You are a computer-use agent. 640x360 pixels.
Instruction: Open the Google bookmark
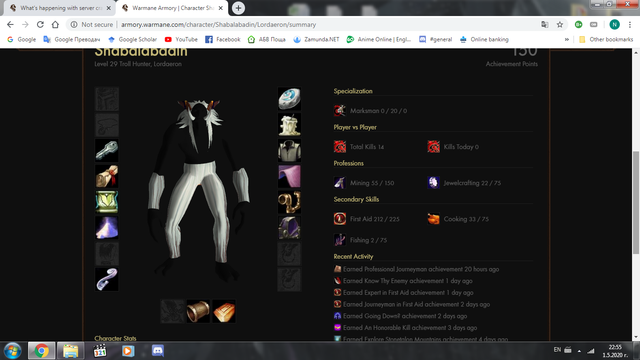pyautogui.click(x=22, y=40)
